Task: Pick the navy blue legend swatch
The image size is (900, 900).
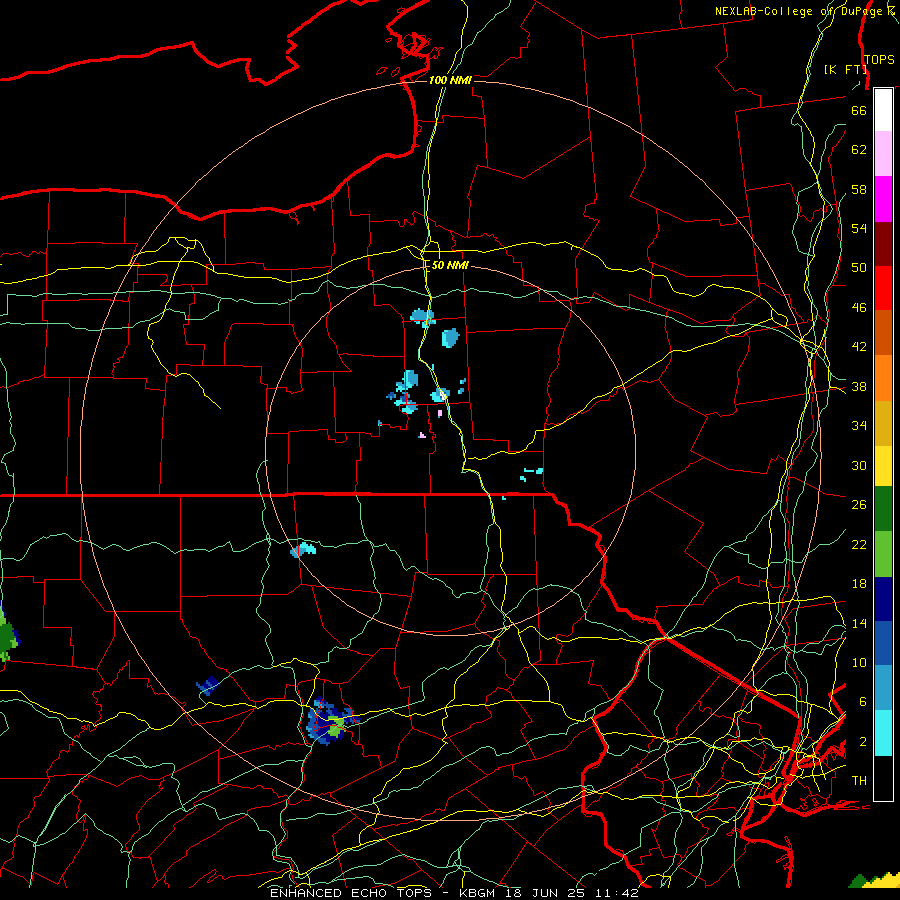Action: 883,600
